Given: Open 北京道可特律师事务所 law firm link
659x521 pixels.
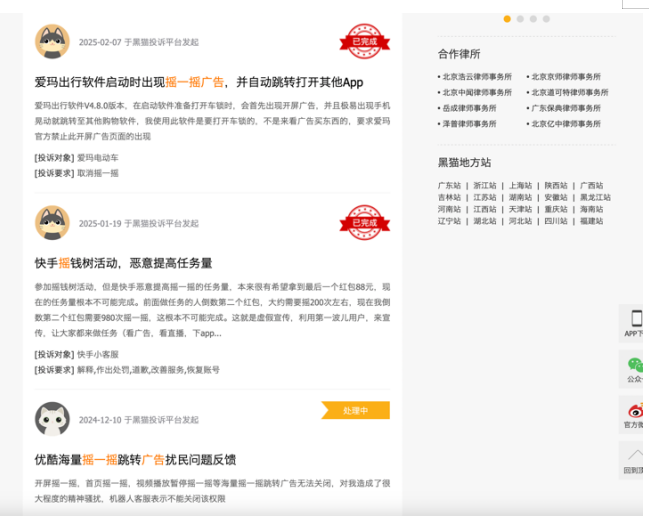Looking at the screenshot, I should tap(570, 92).
